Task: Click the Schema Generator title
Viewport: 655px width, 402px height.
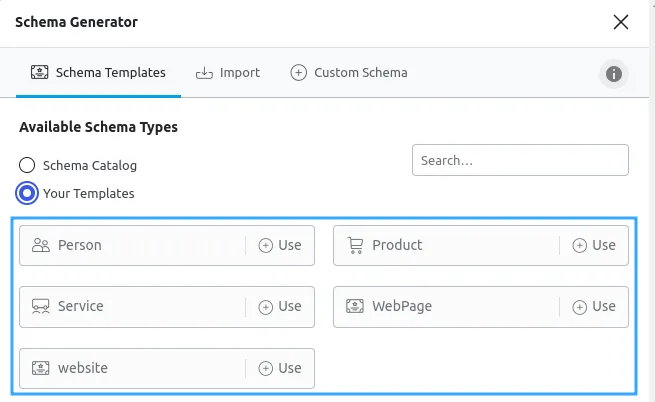Action: point(76,22)
